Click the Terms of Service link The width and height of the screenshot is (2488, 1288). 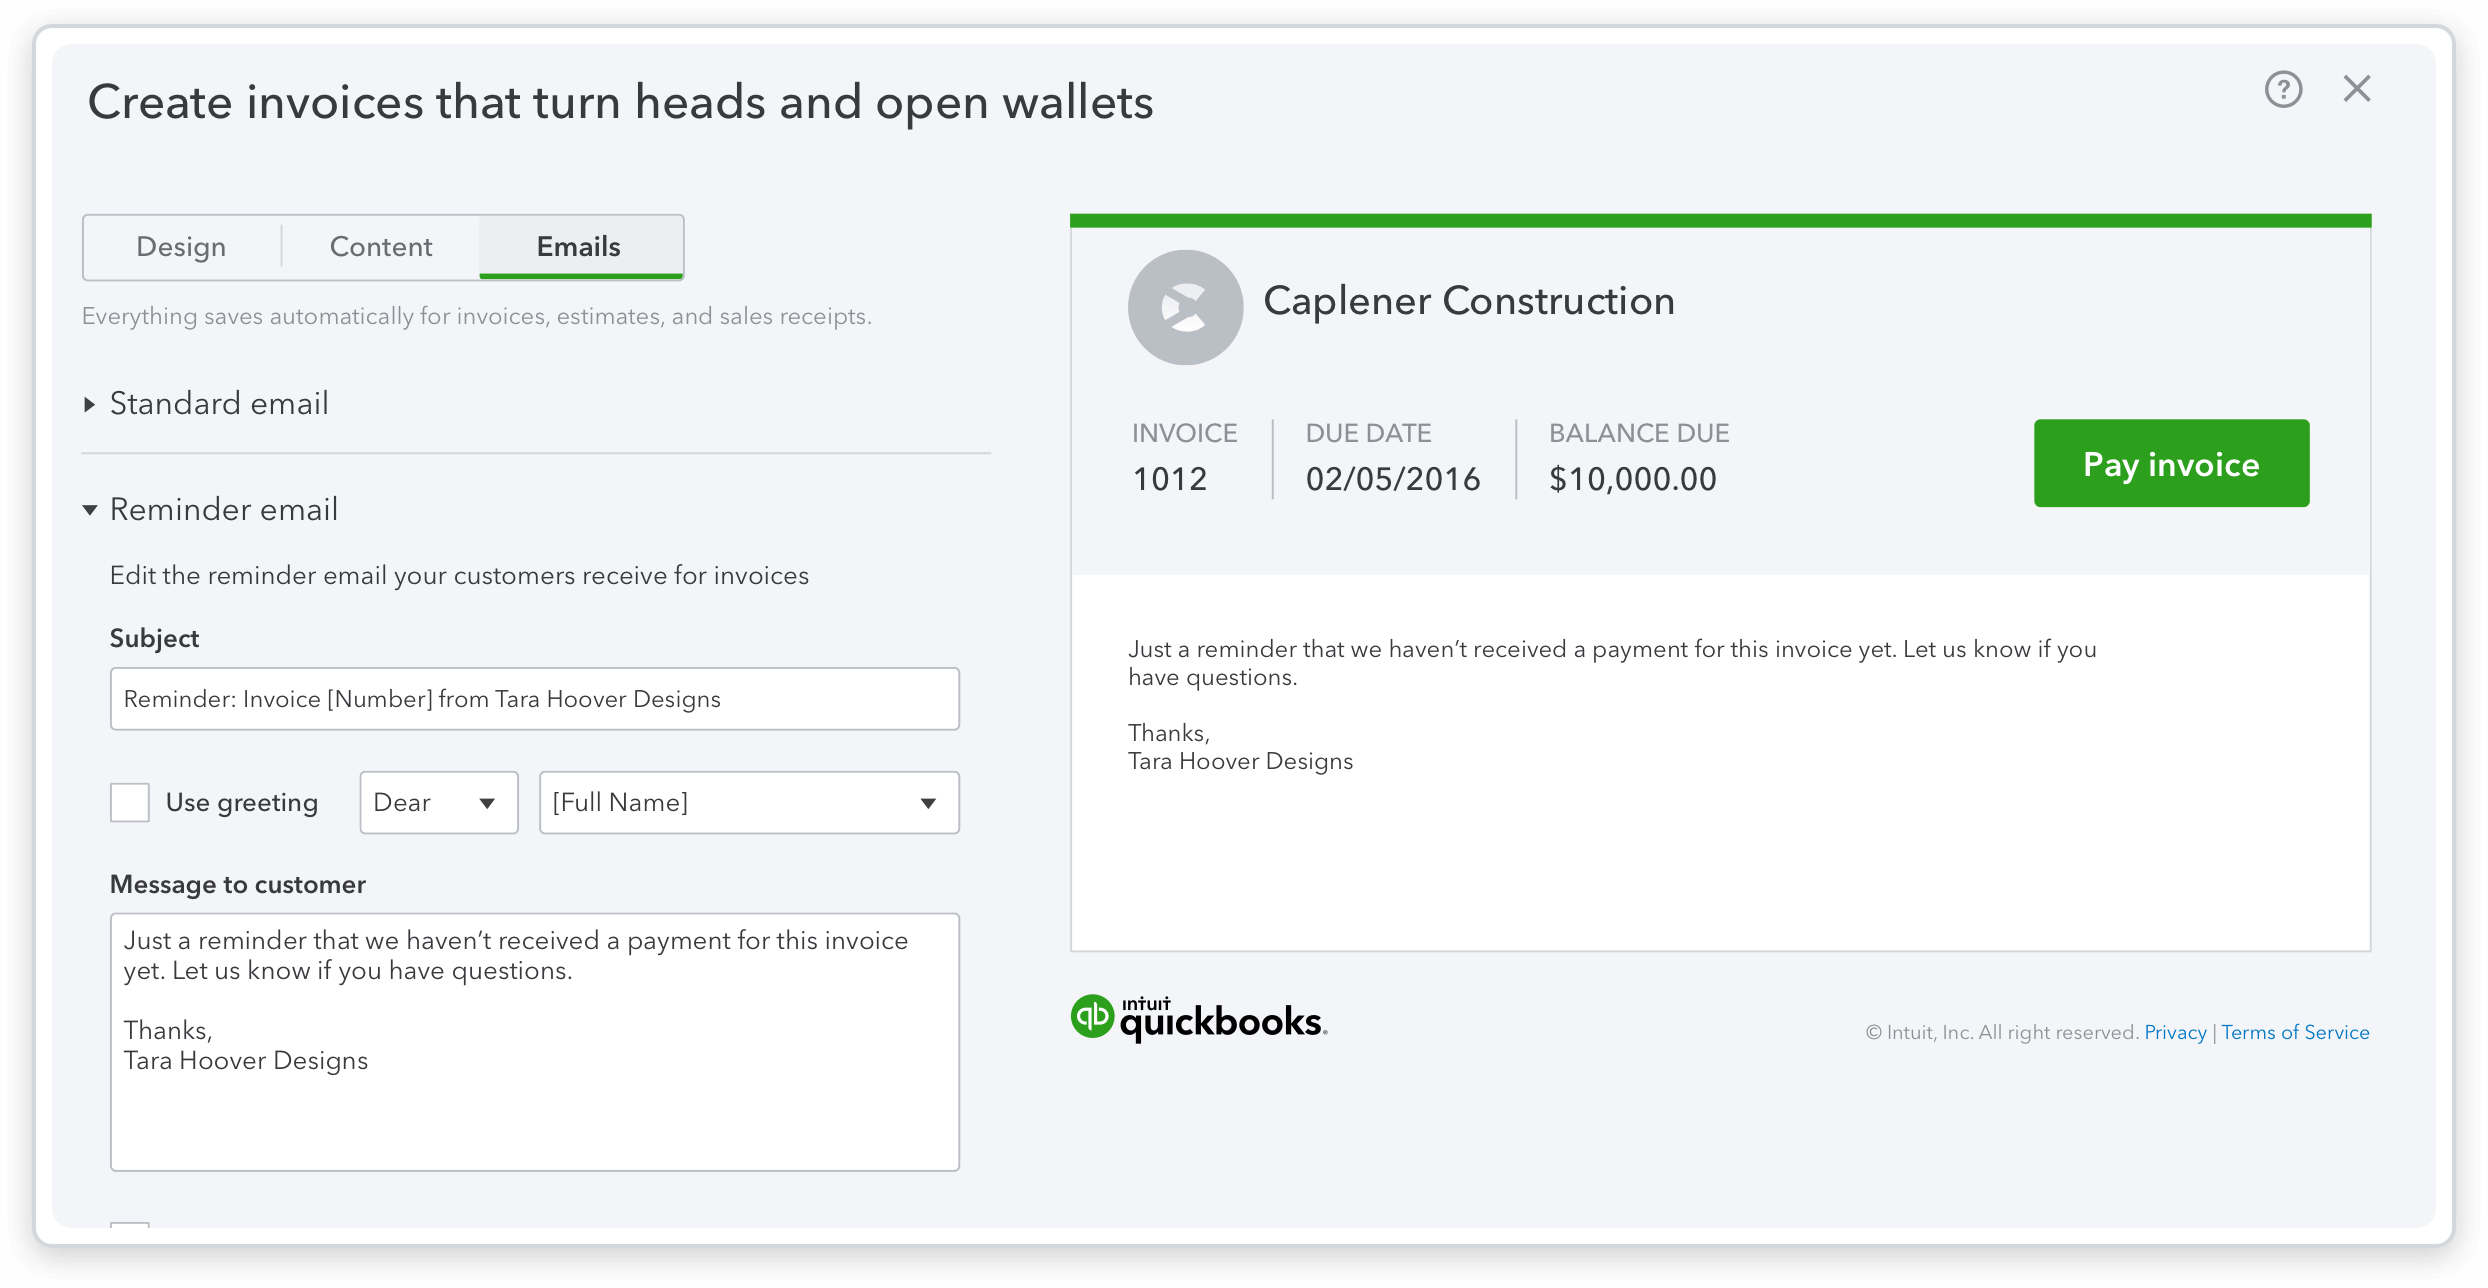[2296, 1032]
